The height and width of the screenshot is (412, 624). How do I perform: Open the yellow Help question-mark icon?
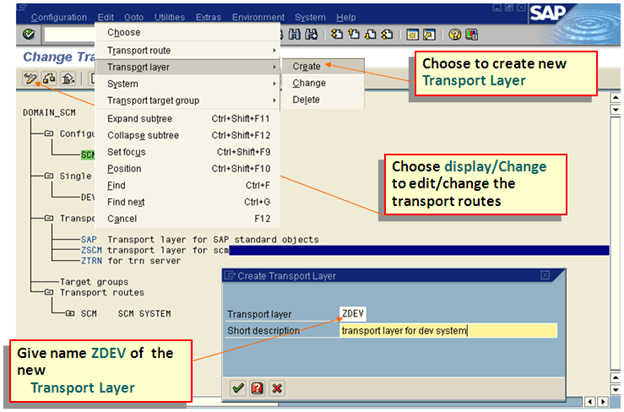click(454, 35)
